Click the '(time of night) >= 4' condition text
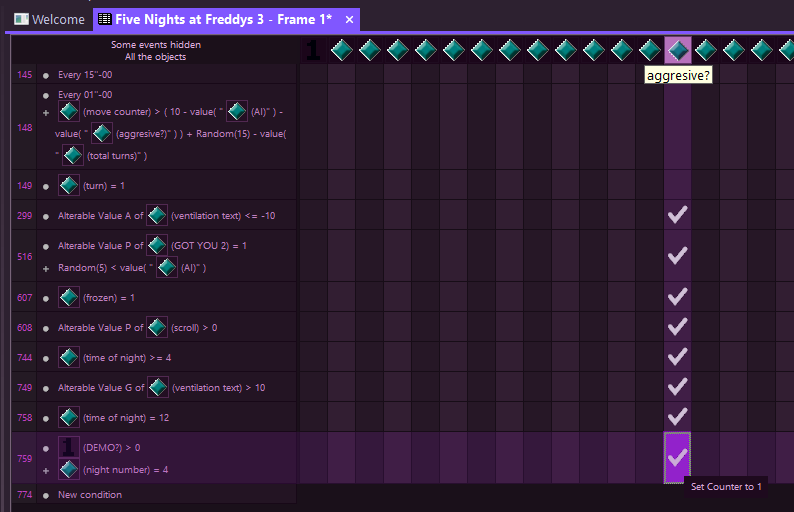Image resolution: width=794 pixels, height=512 pixels. tap(127, 358)
